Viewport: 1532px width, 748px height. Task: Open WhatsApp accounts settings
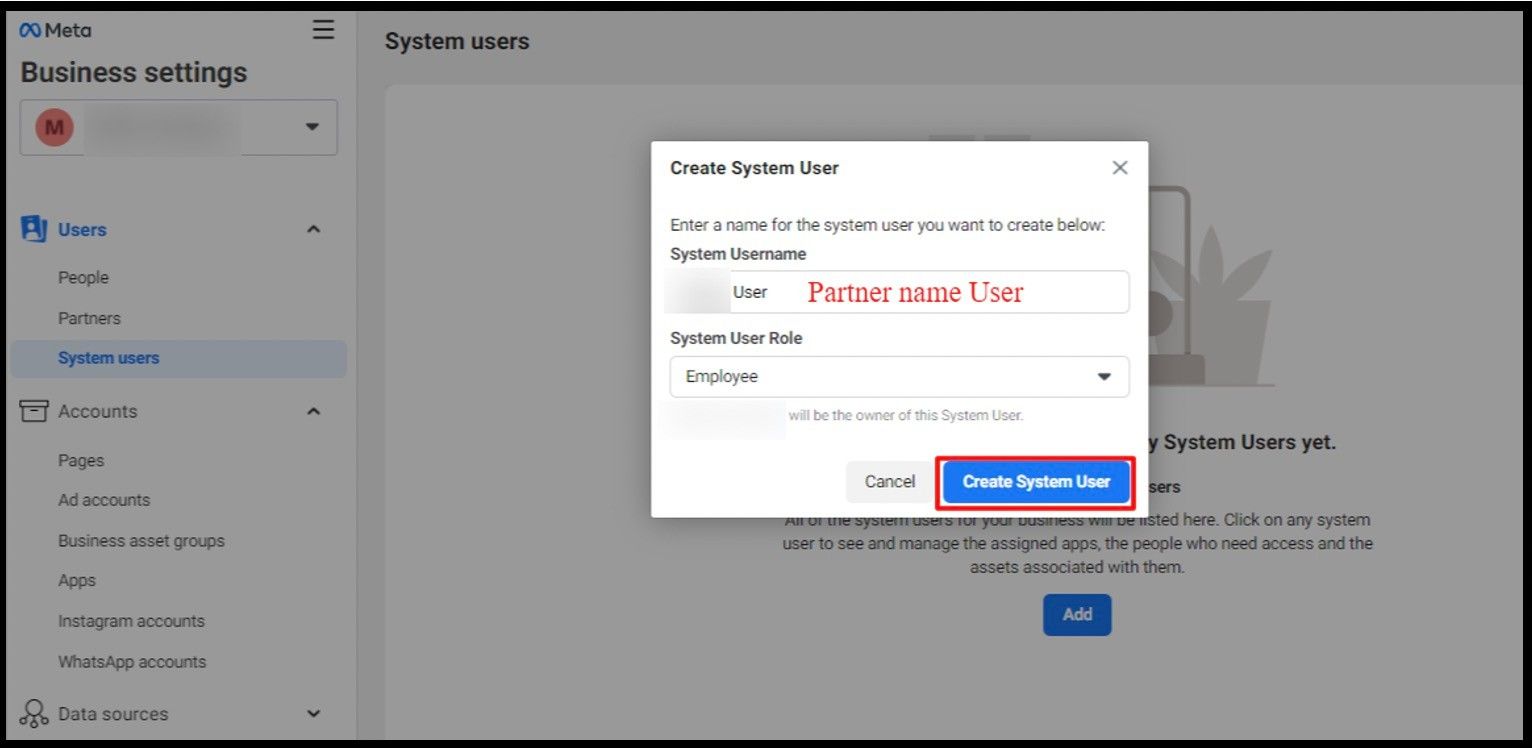[x=132, y=661]
